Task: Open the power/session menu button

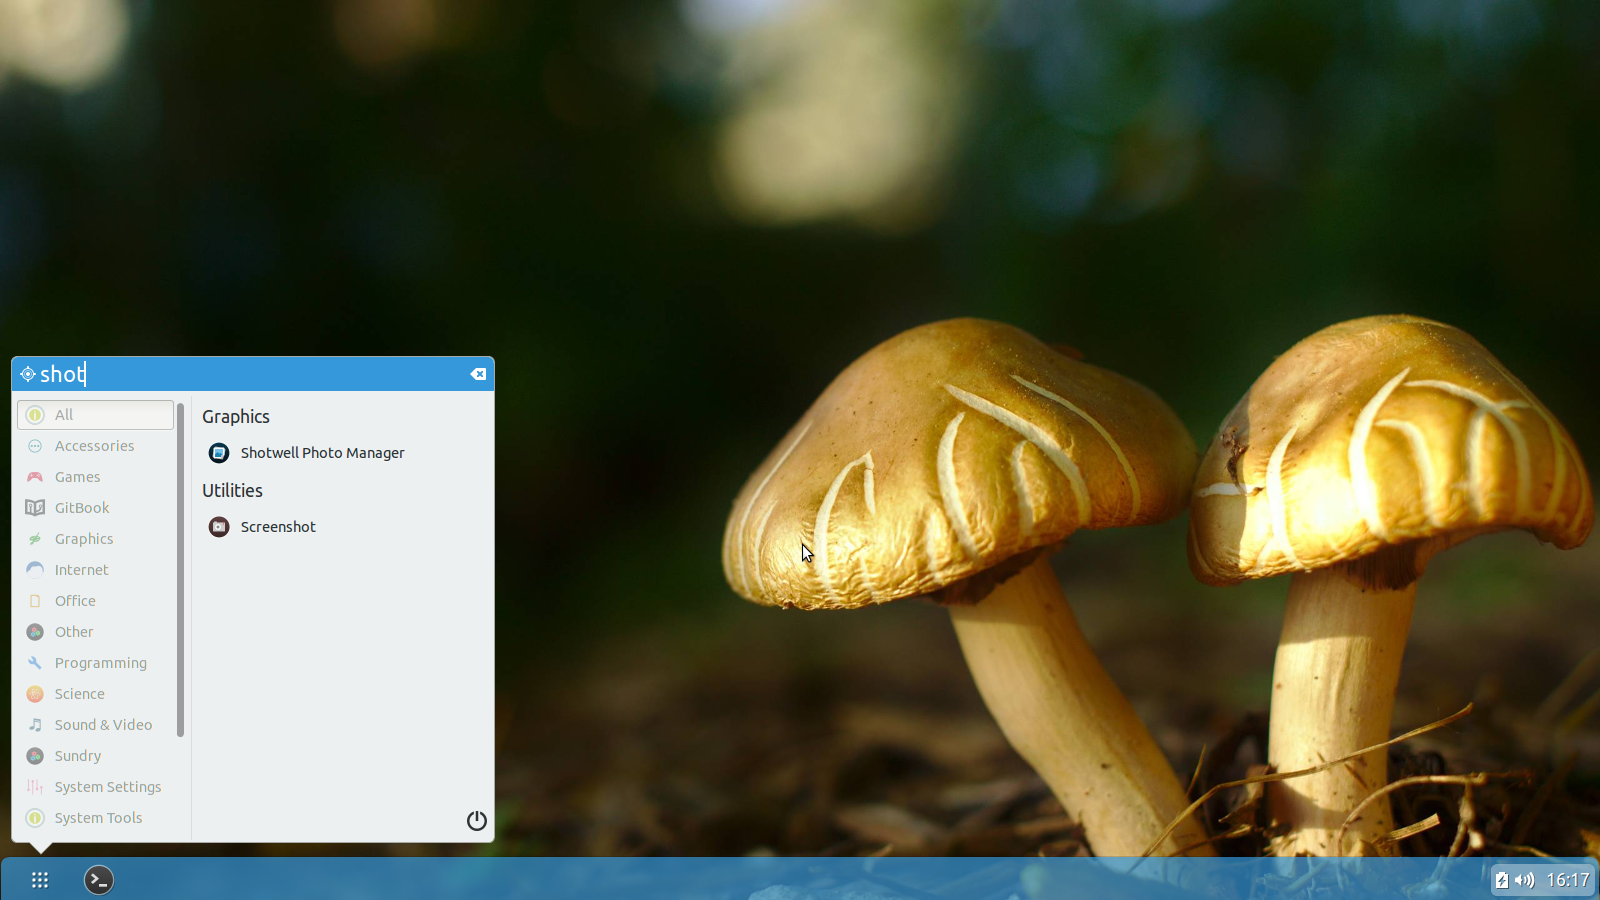Action: pyautogui.click(x=477, y=821)
